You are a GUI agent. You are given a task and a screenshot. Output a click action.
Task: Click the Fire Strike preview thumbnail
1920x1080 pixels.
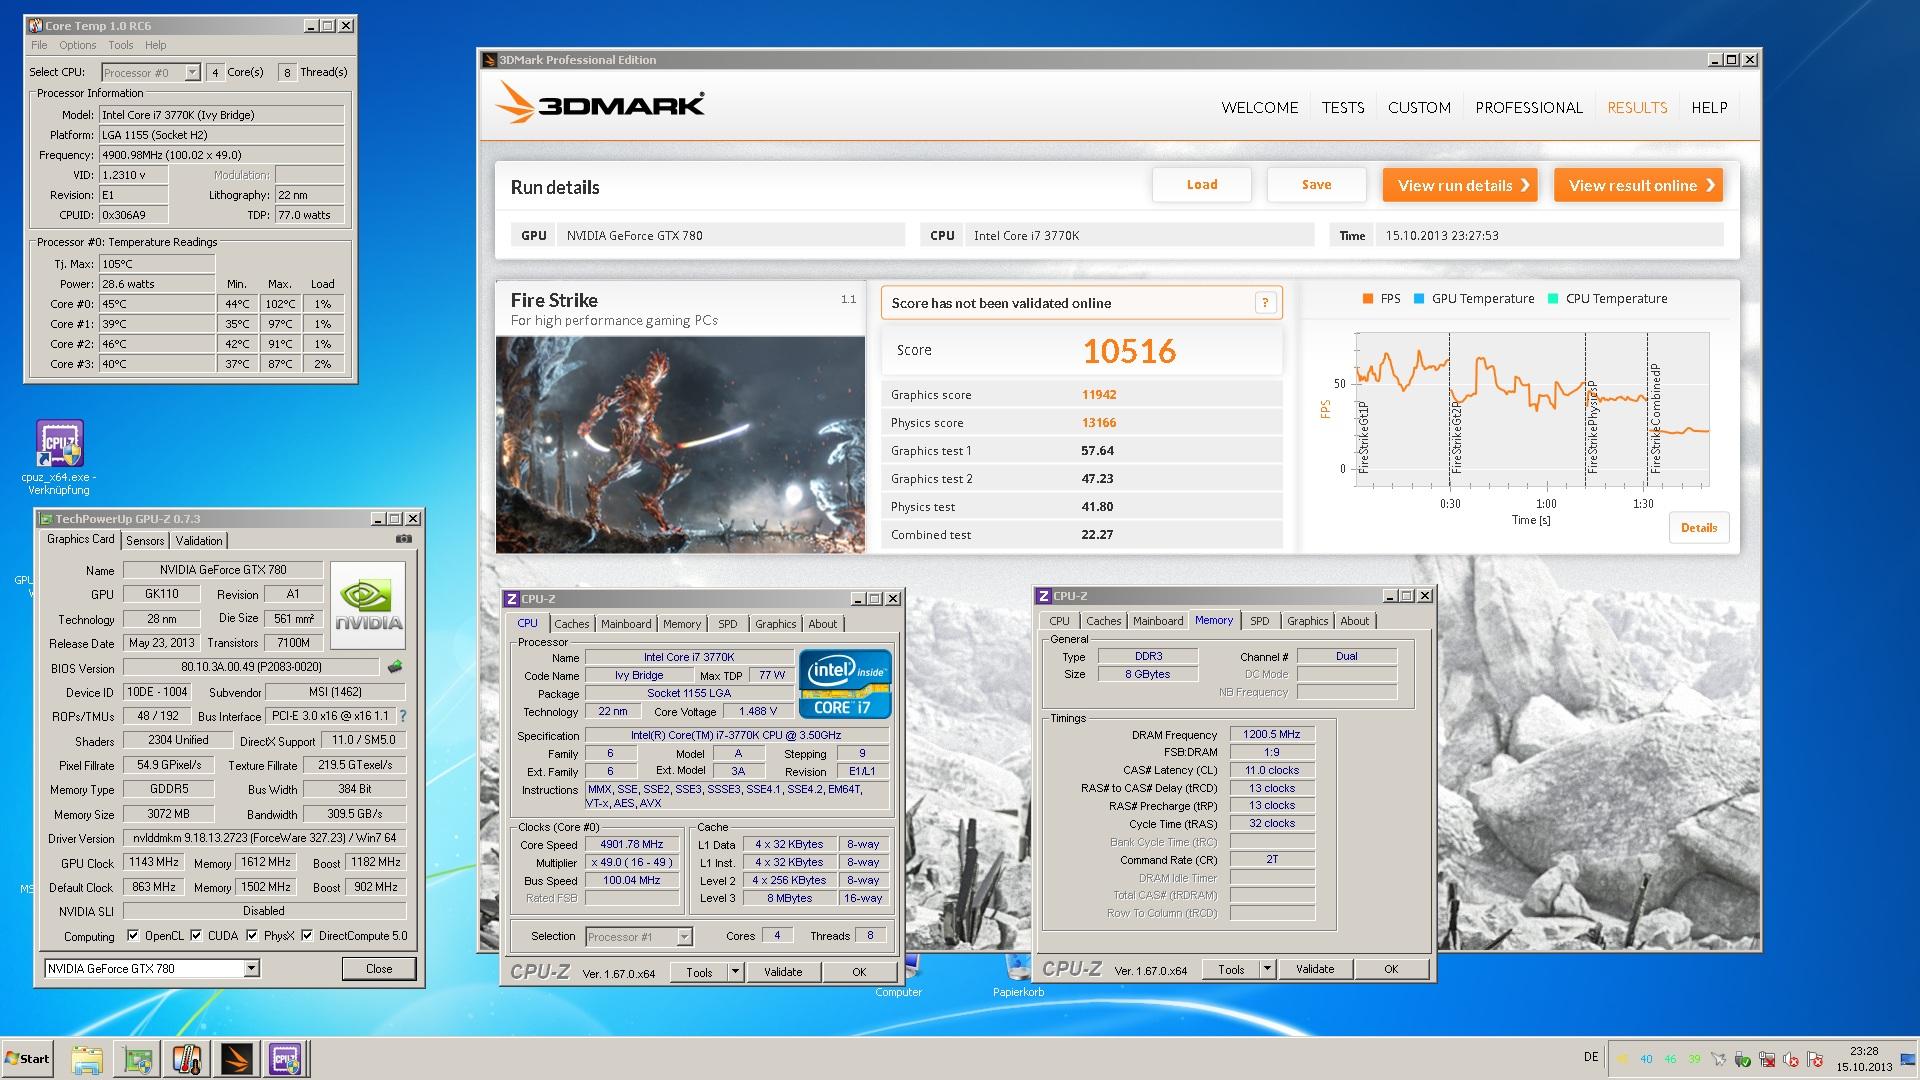coord(680,444)
